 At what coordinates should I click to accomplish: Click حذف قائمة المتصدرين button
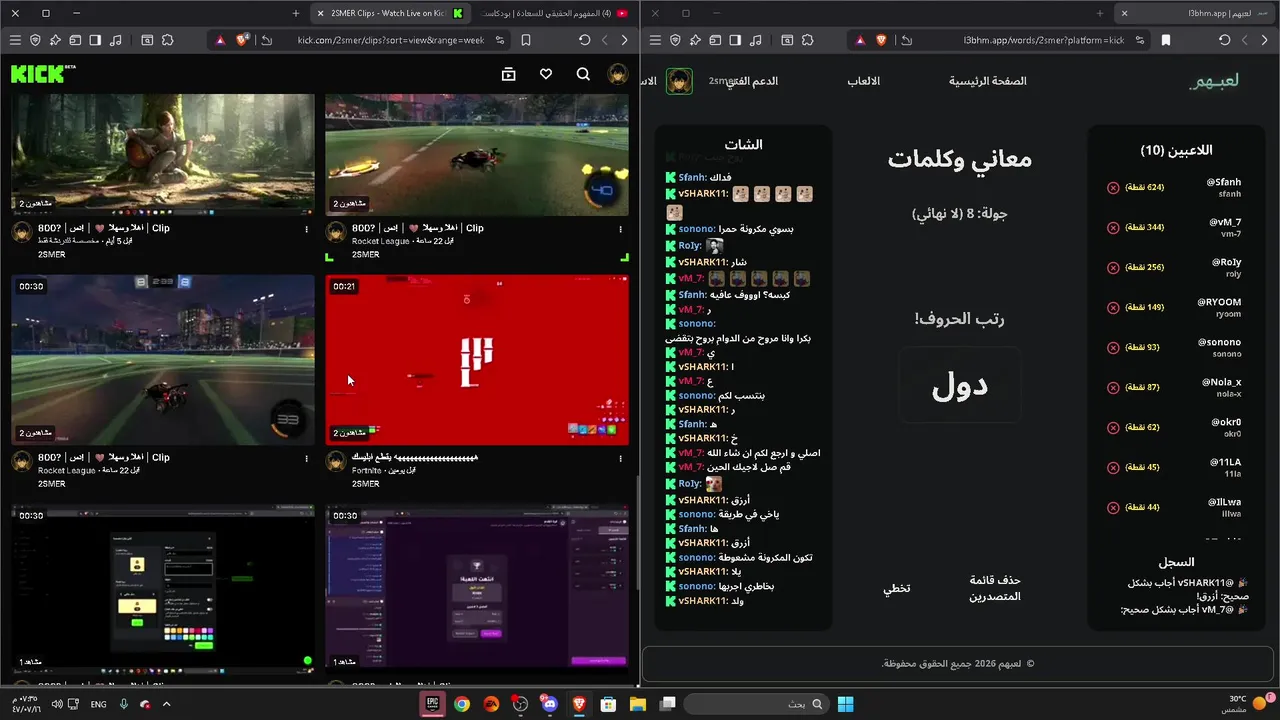click(x=995, y=588)
